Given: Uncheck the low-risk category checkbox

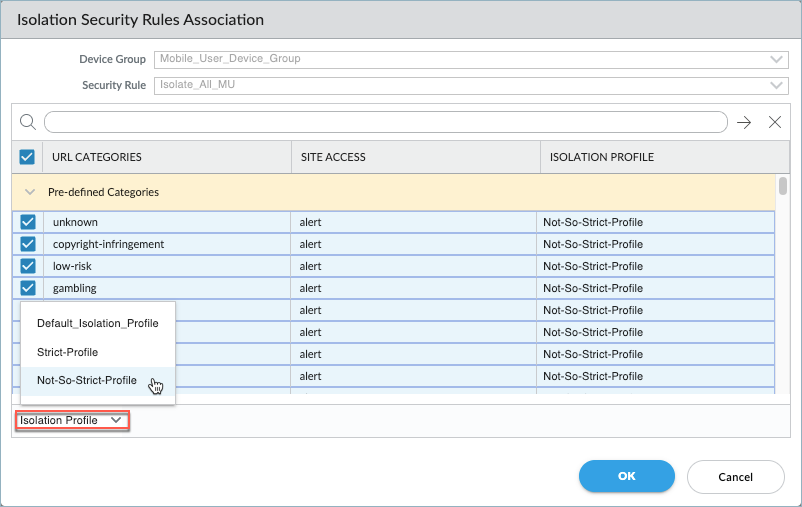Looking at the screenshot, I should tap(28, 266).
